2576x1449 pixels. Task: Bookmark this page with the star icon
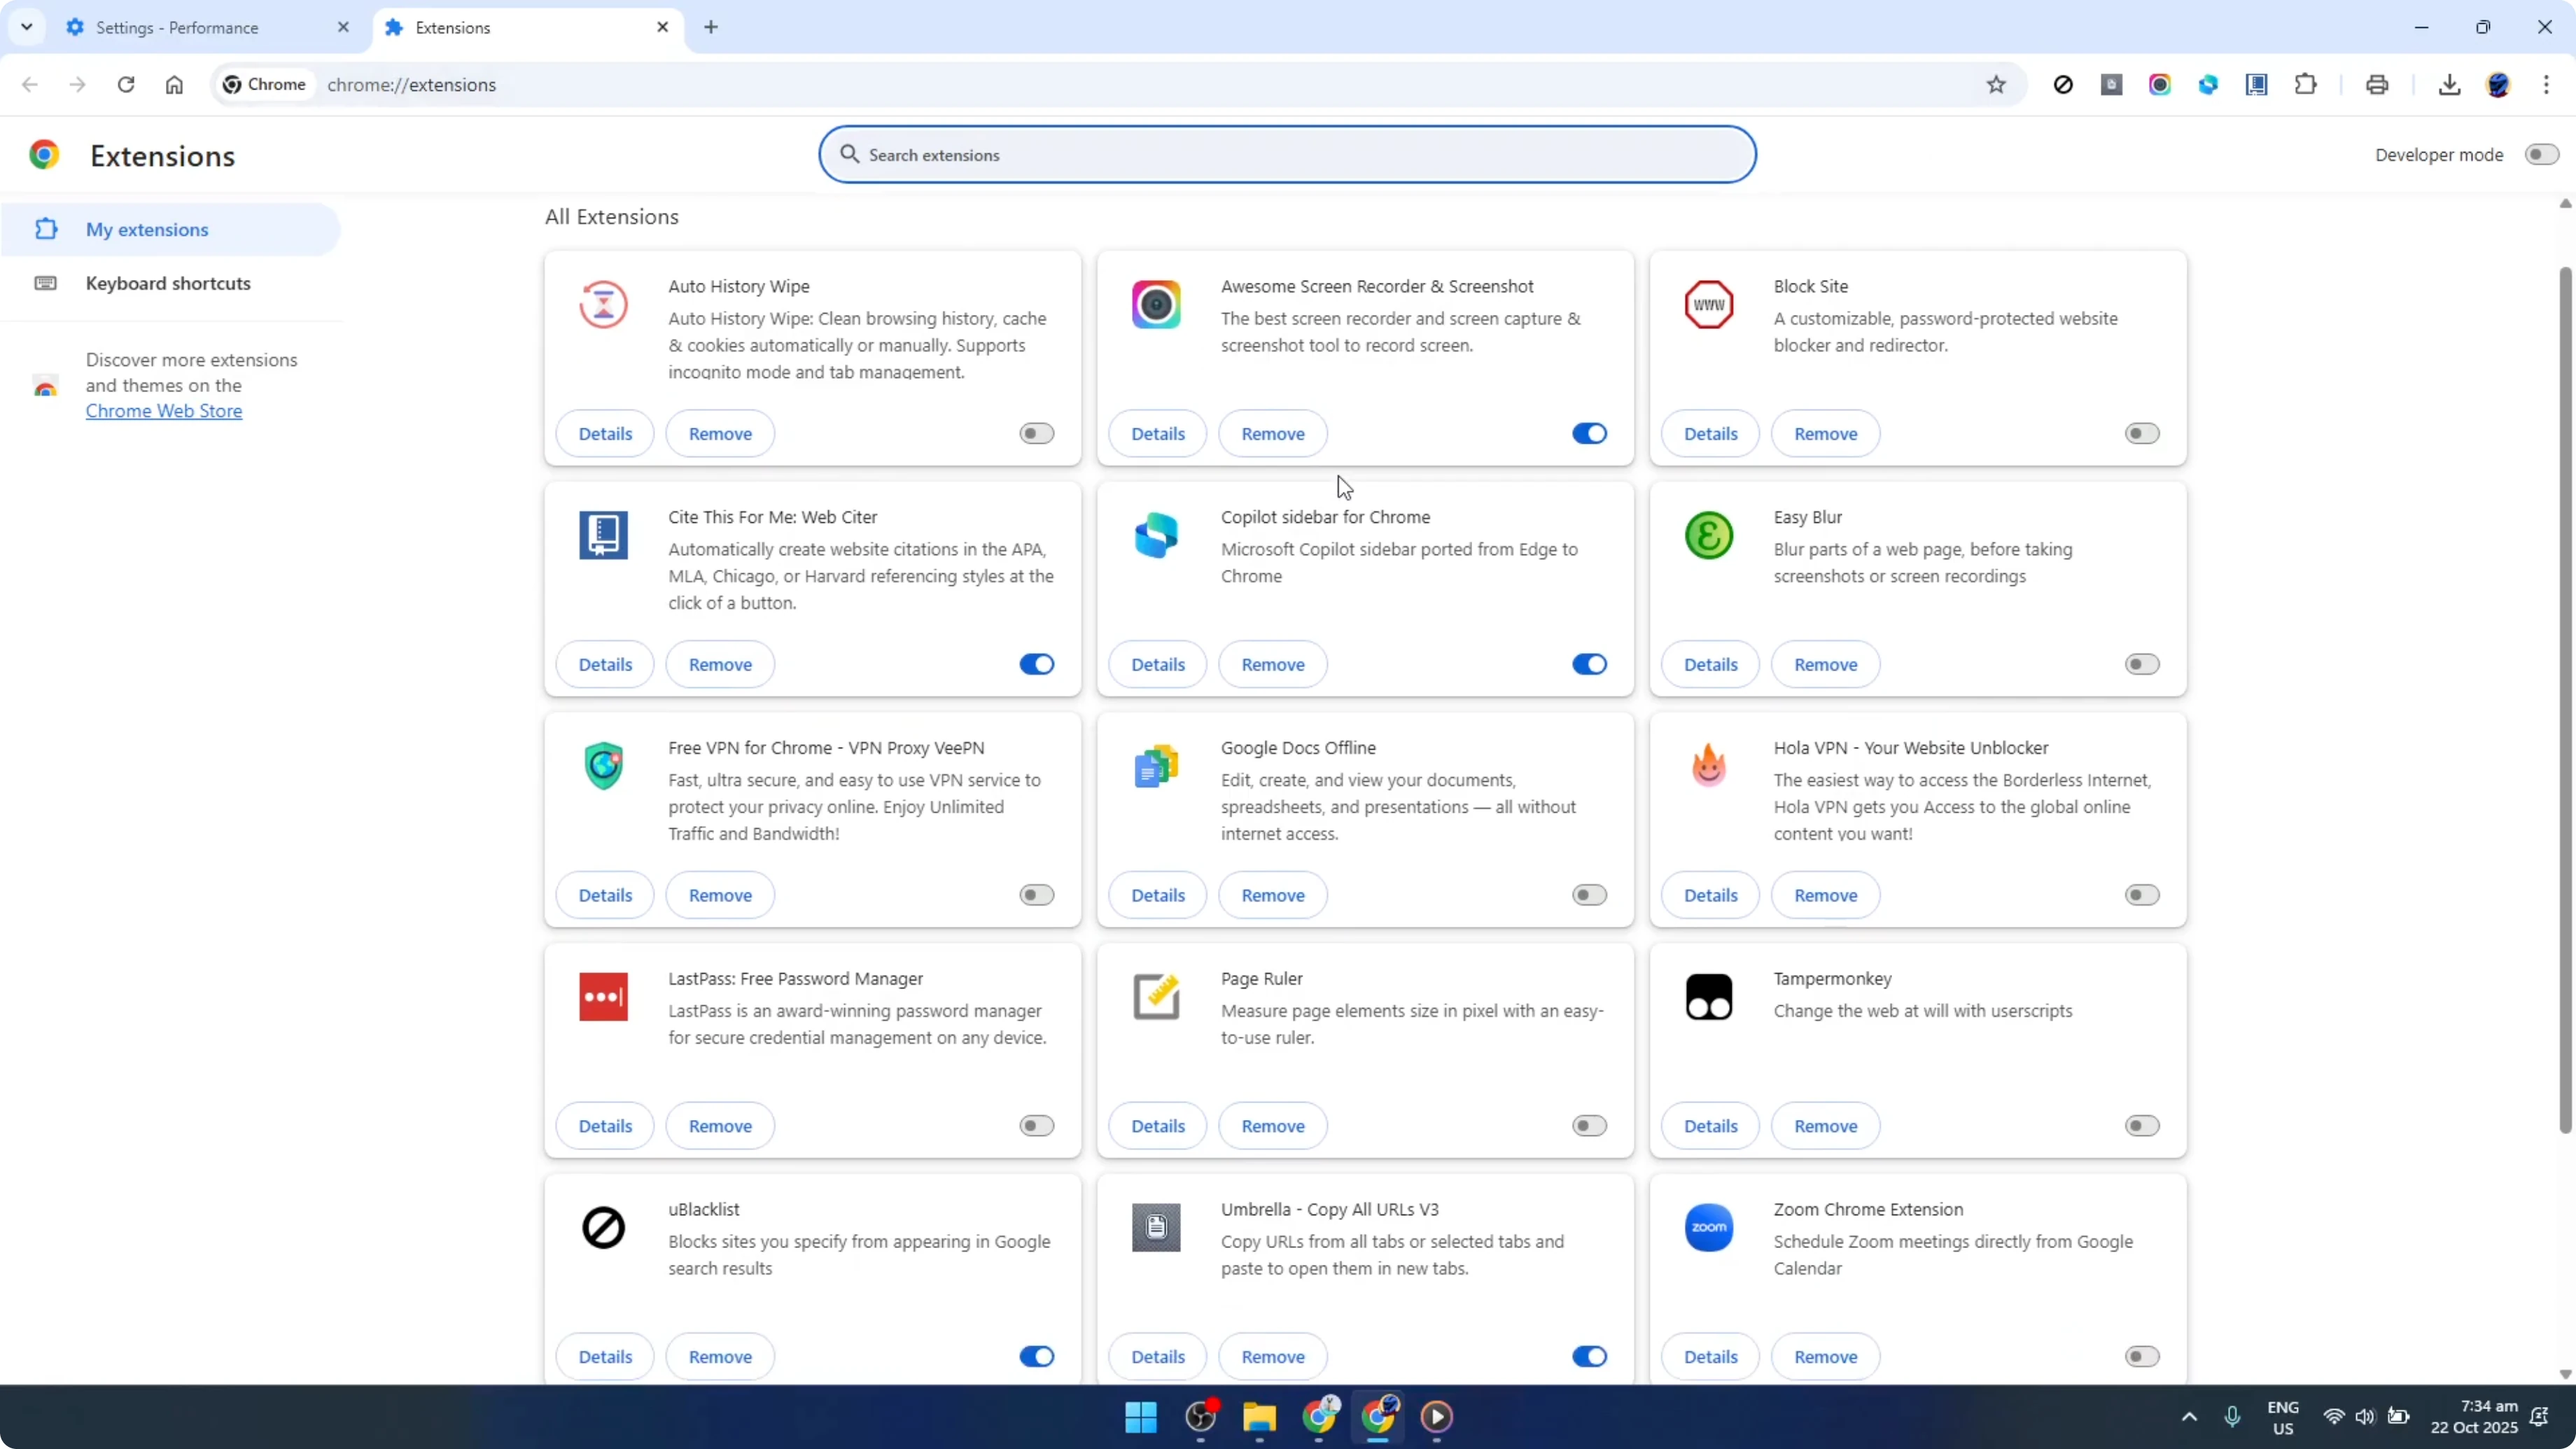[1996, 85]
